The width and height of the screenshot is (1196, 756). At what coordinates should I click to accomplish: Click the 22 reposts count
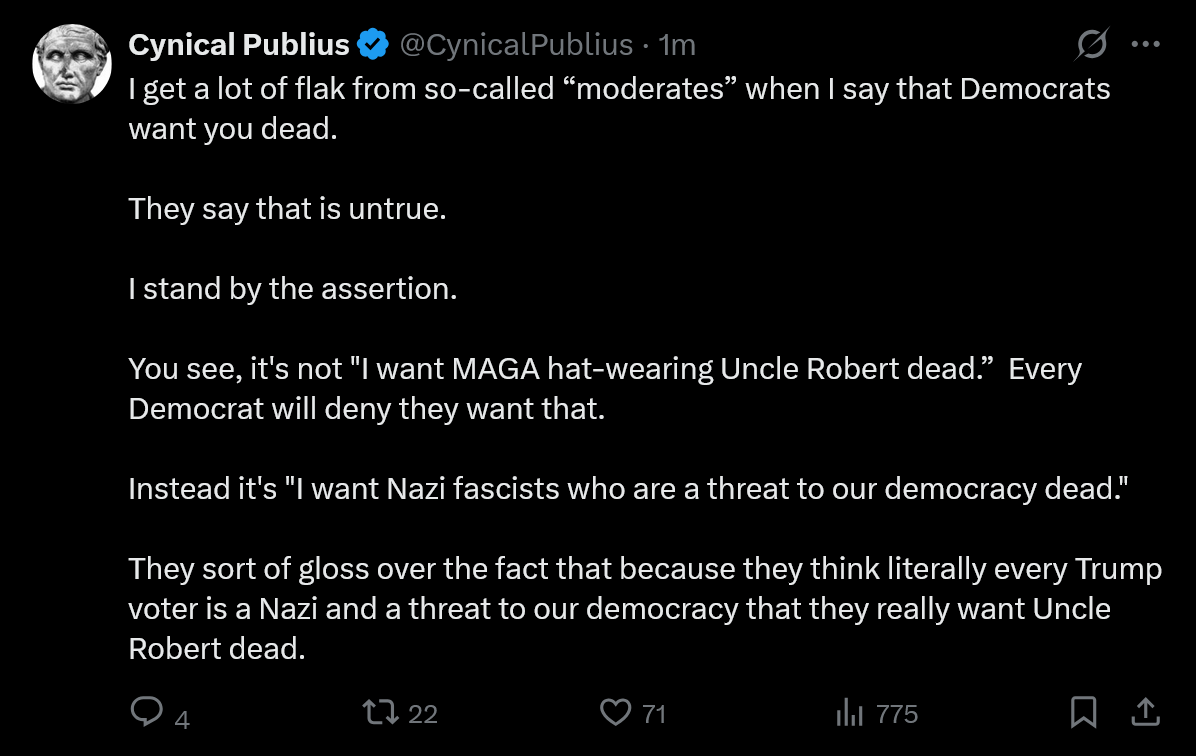(x=423, y=714)
